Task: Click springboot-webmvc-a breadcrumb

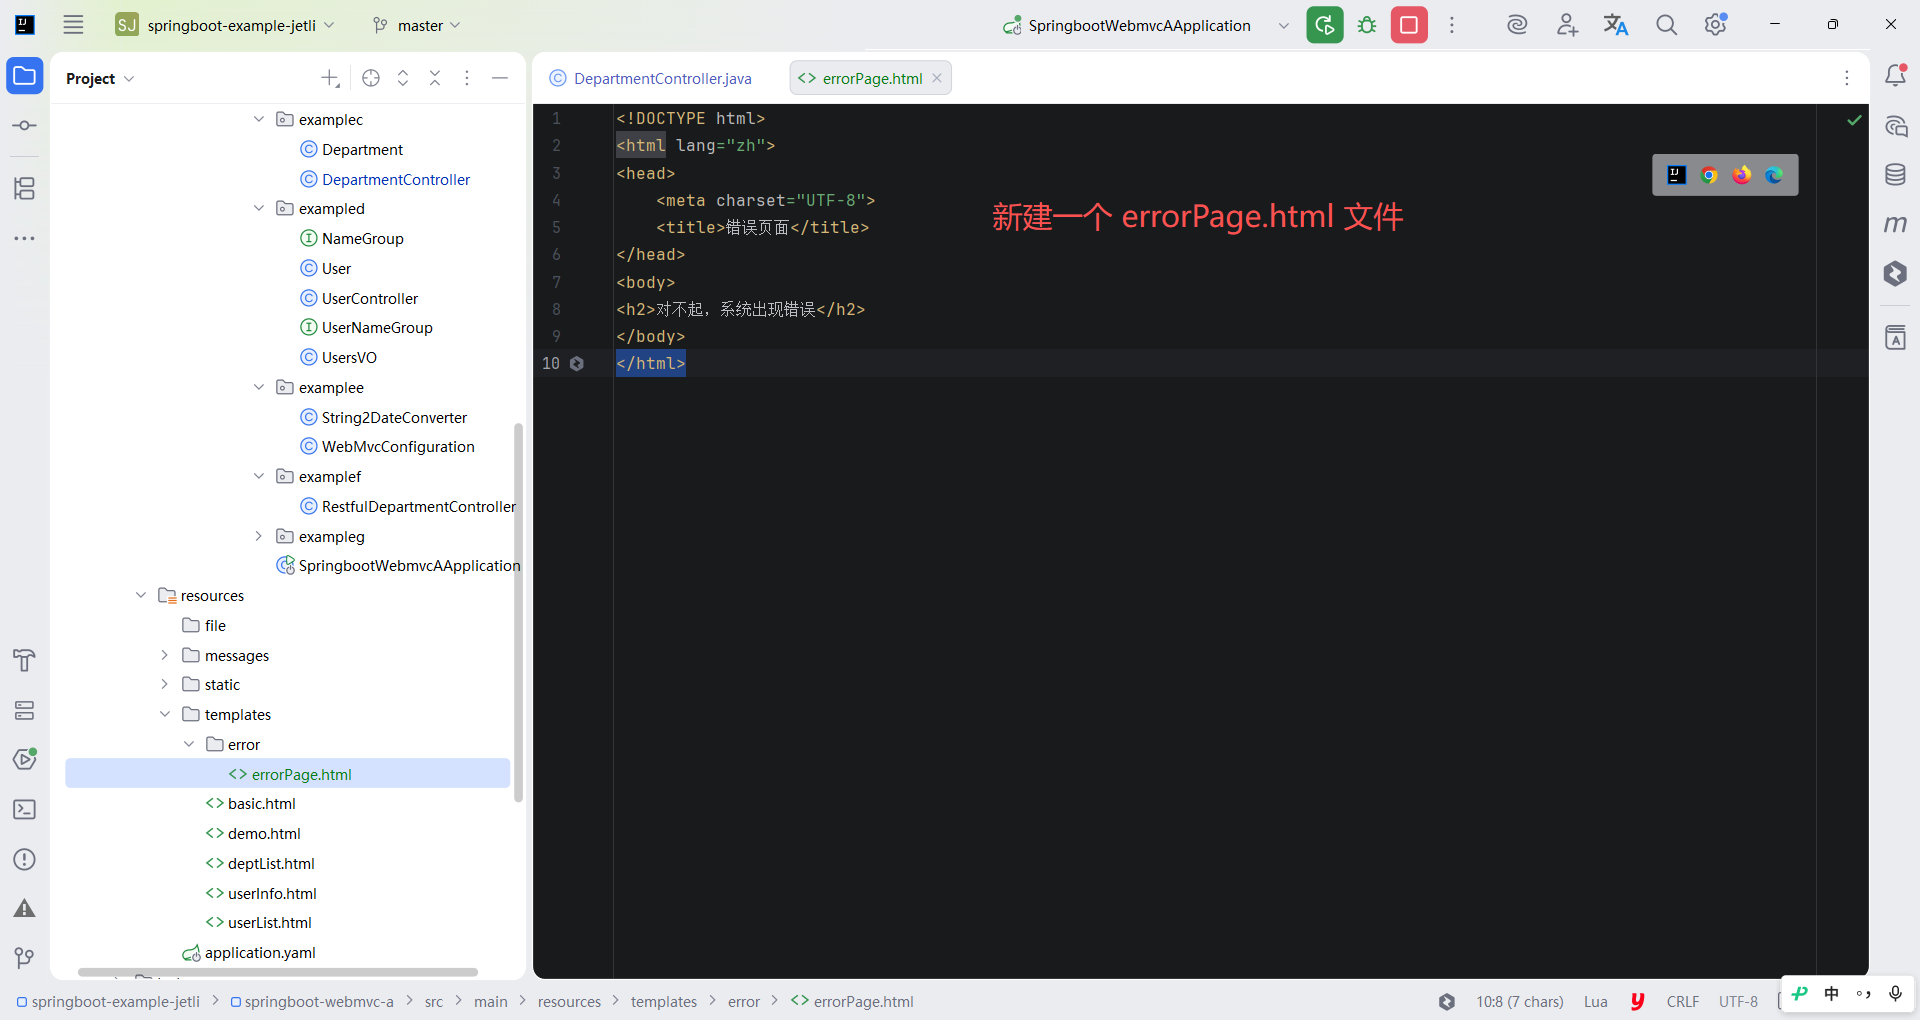Action: pos(312,1001)
